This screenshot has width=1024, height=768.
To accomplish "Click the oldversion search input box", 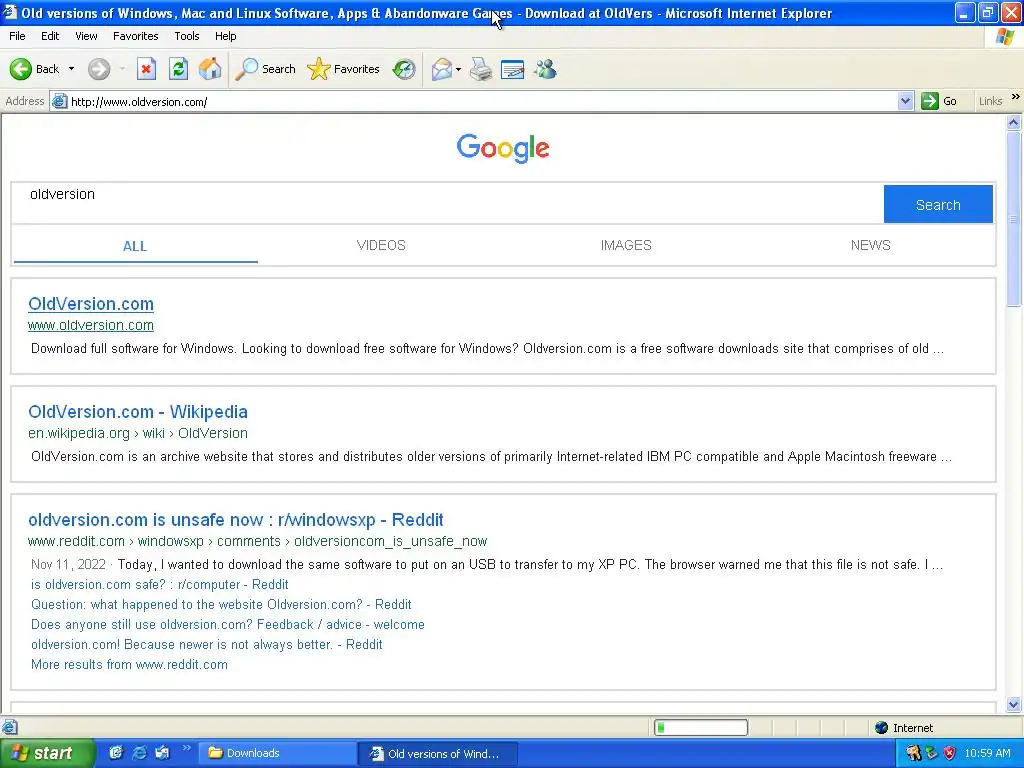I will click(447, 204).
